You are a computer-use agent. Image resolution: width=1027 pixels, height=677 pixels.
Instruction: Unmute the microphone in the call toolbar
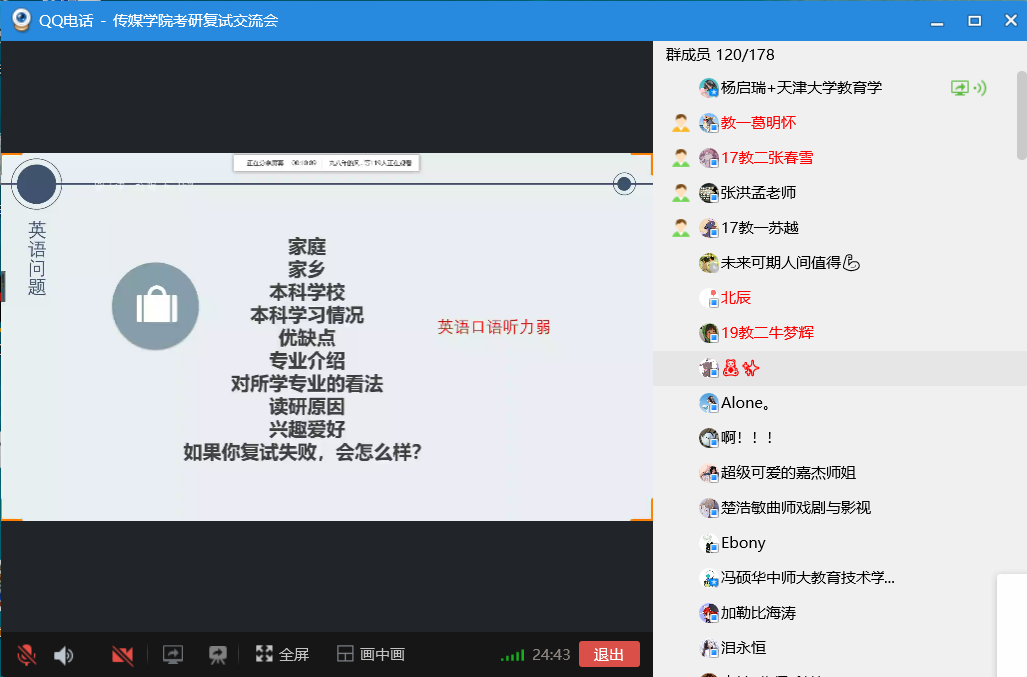click(27, 655)
